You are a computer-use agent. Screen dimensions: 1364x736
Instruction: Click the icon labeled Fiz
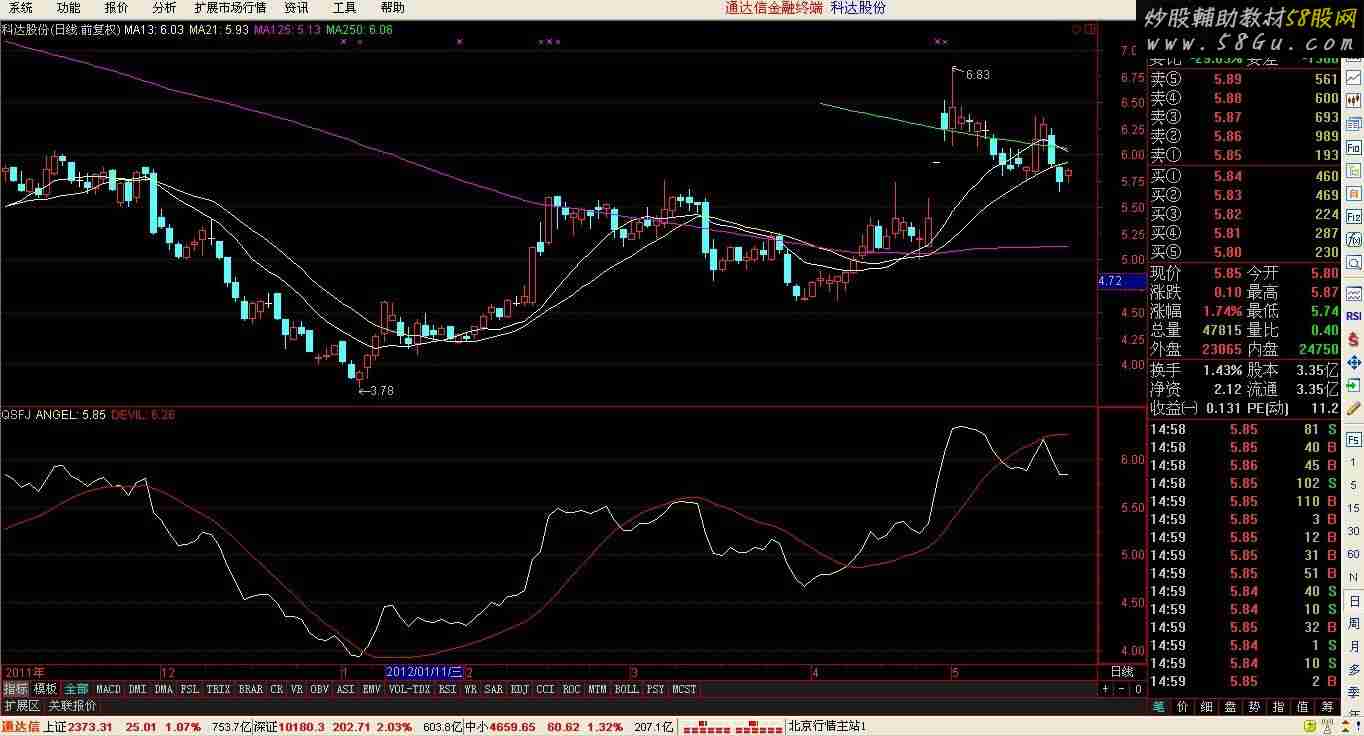[1354, 216]
